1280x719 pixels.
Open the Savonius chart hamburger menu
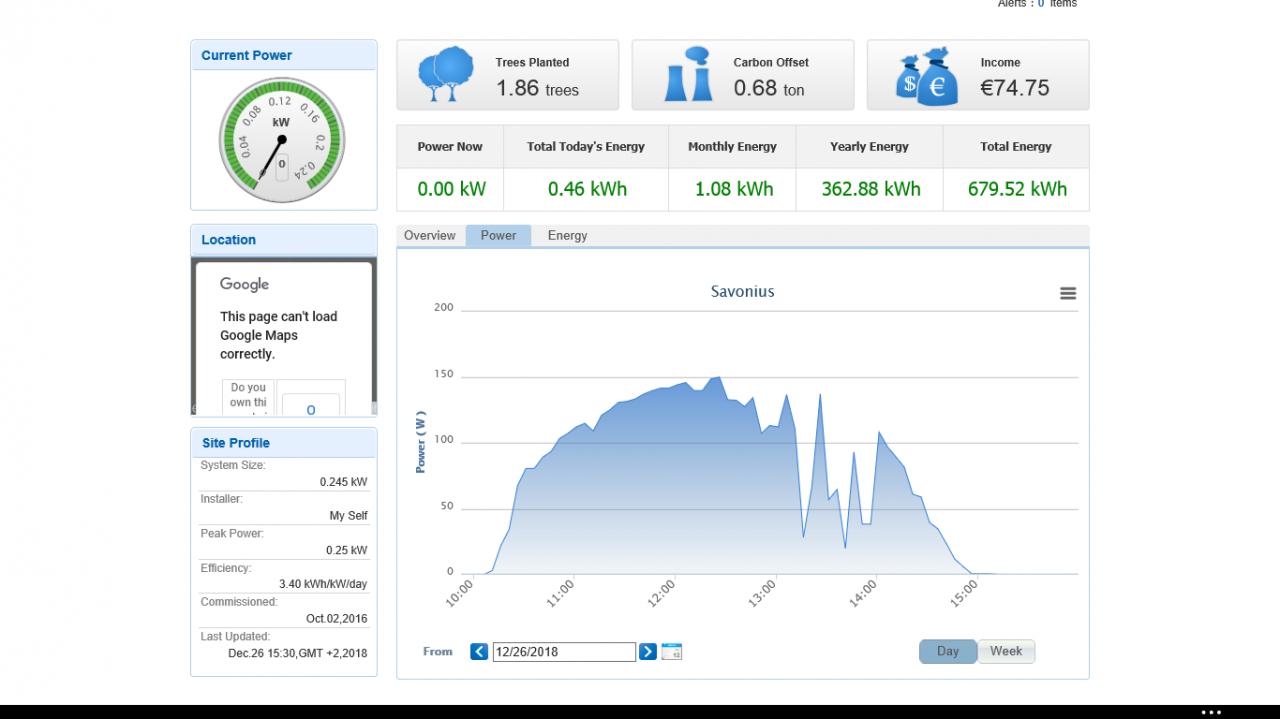[x=1068, y=293]
